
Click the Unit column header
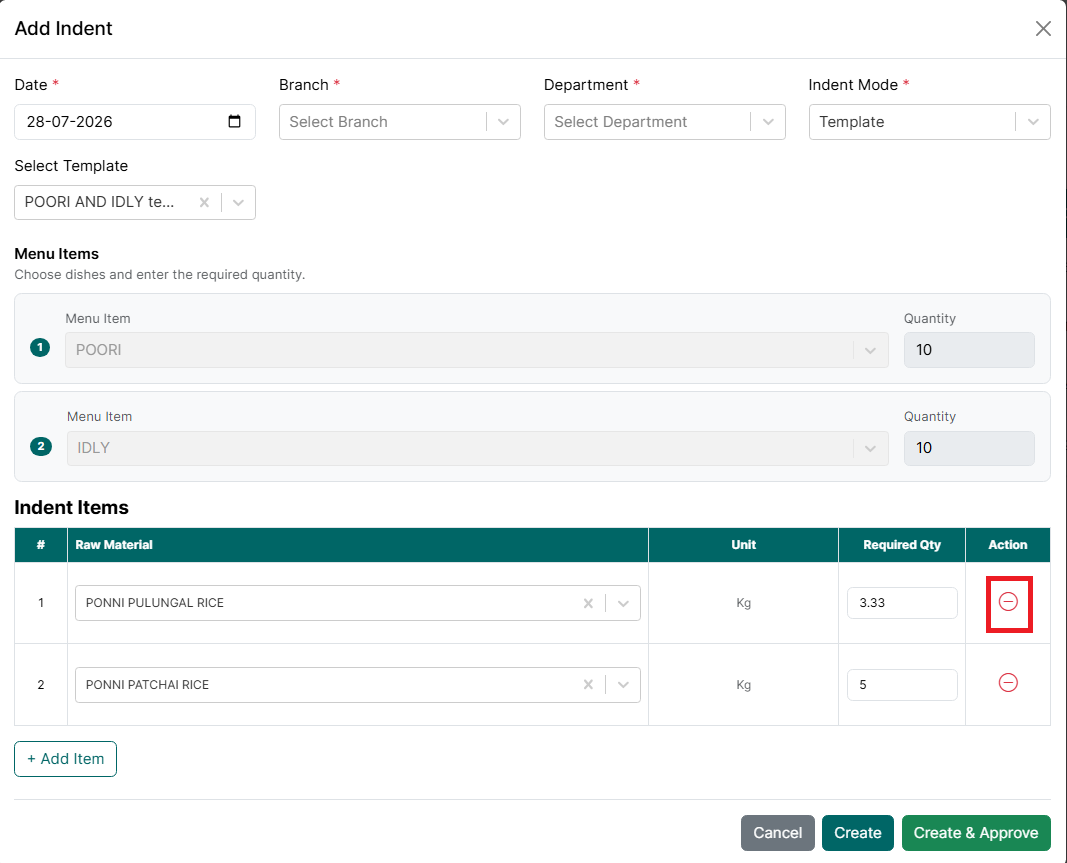tap(743, 544)
